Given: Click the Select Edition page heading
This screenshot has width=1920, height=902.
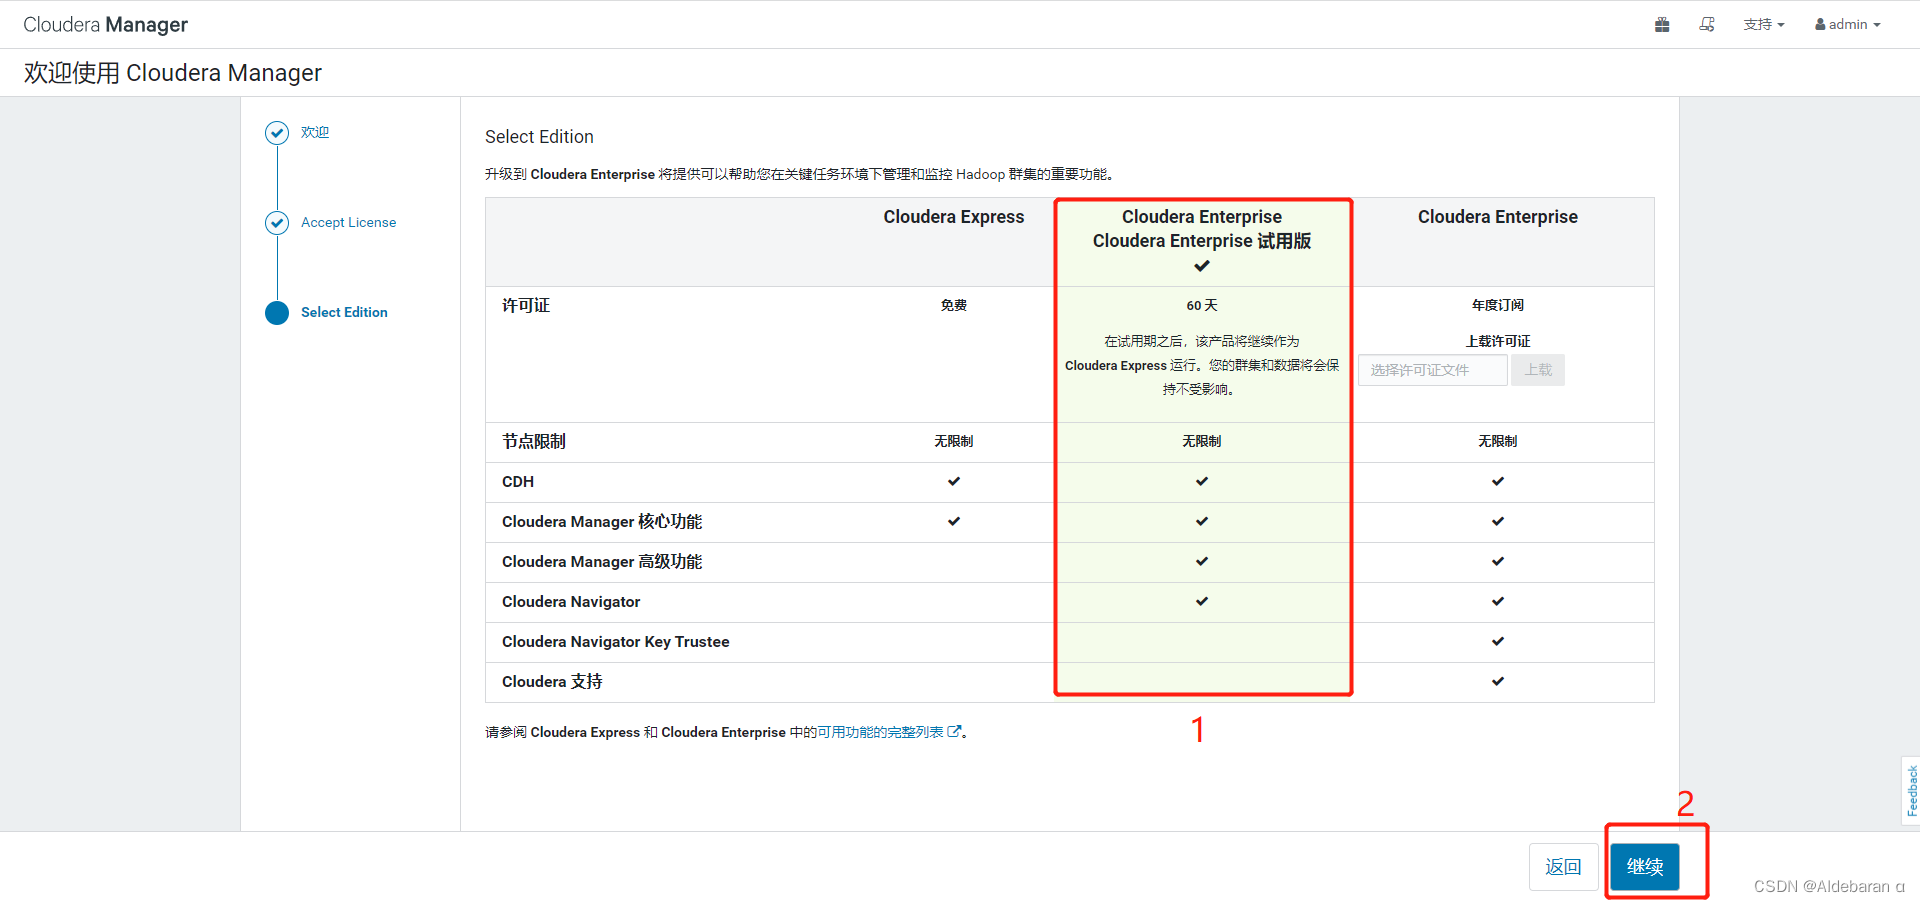Looking at the screenshot, I should pyautogui.click(x=539, y=137).
